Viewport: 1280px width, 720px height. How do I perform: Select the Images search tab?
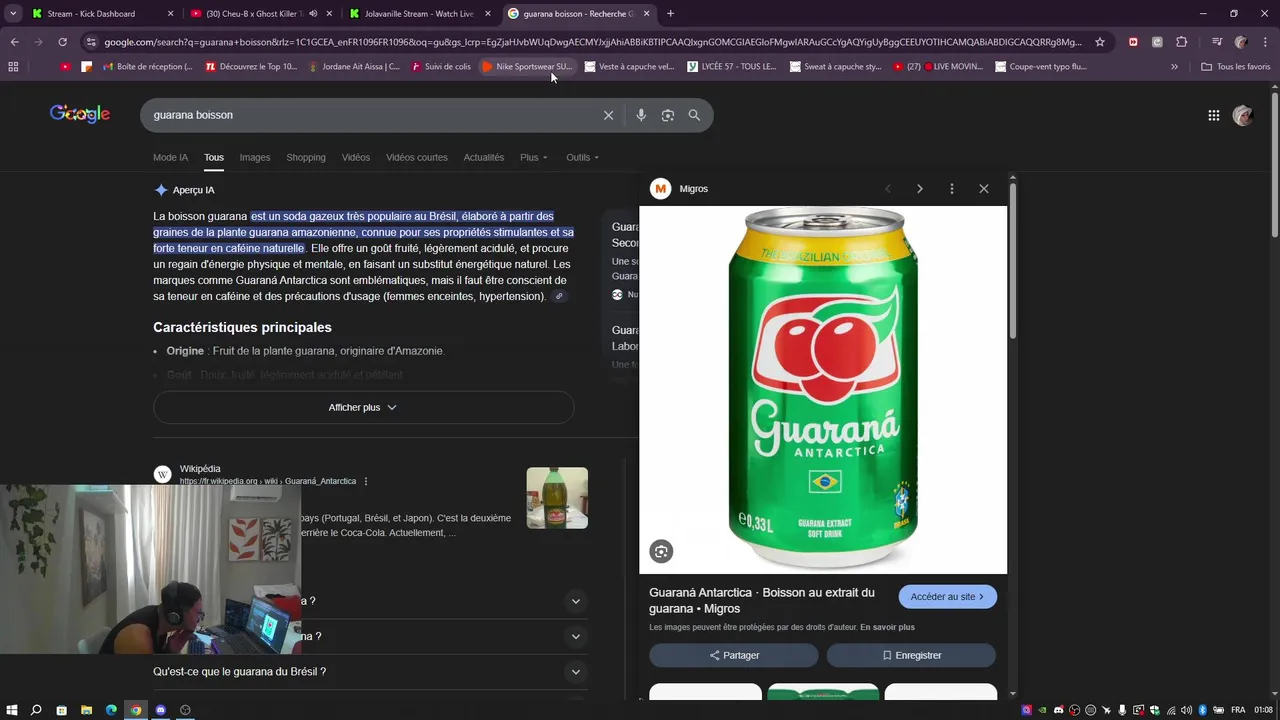(254, 157)
